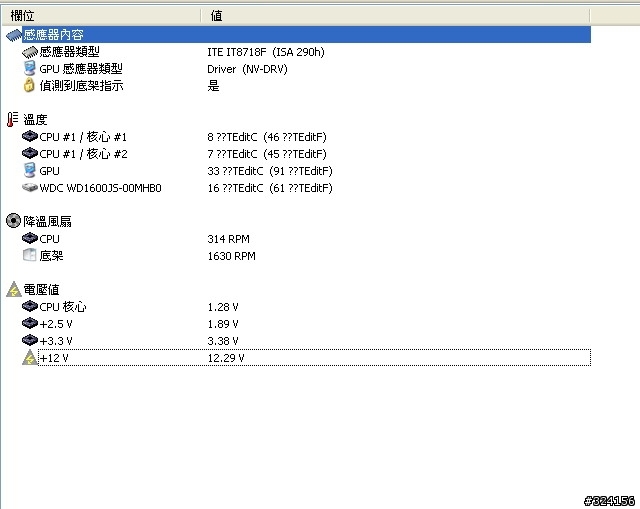Click the GPU 感應器類型 monitor icon
Screen dimensions: 640x509
point(29,69)
